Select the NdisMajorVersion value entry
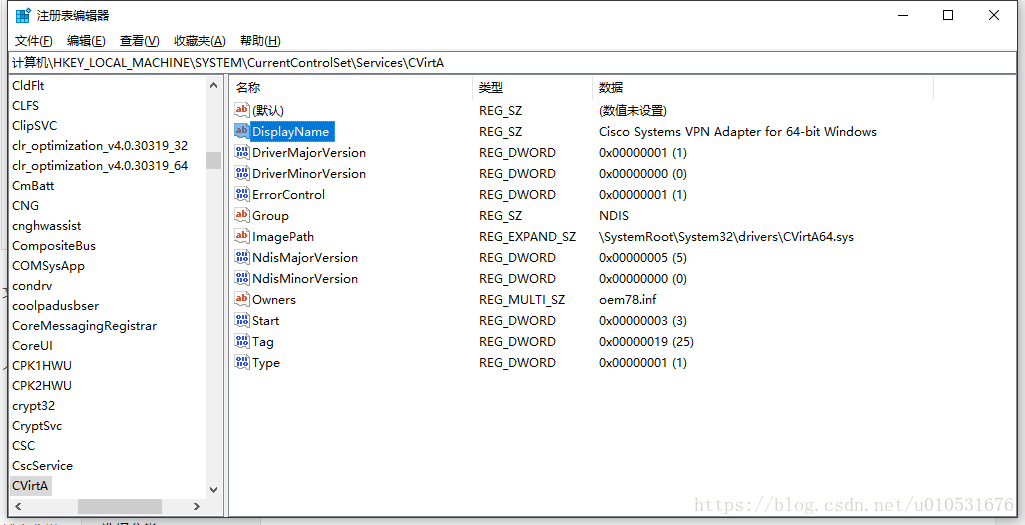The height and width of the screenshot is (525, 1025). point(304,257)
